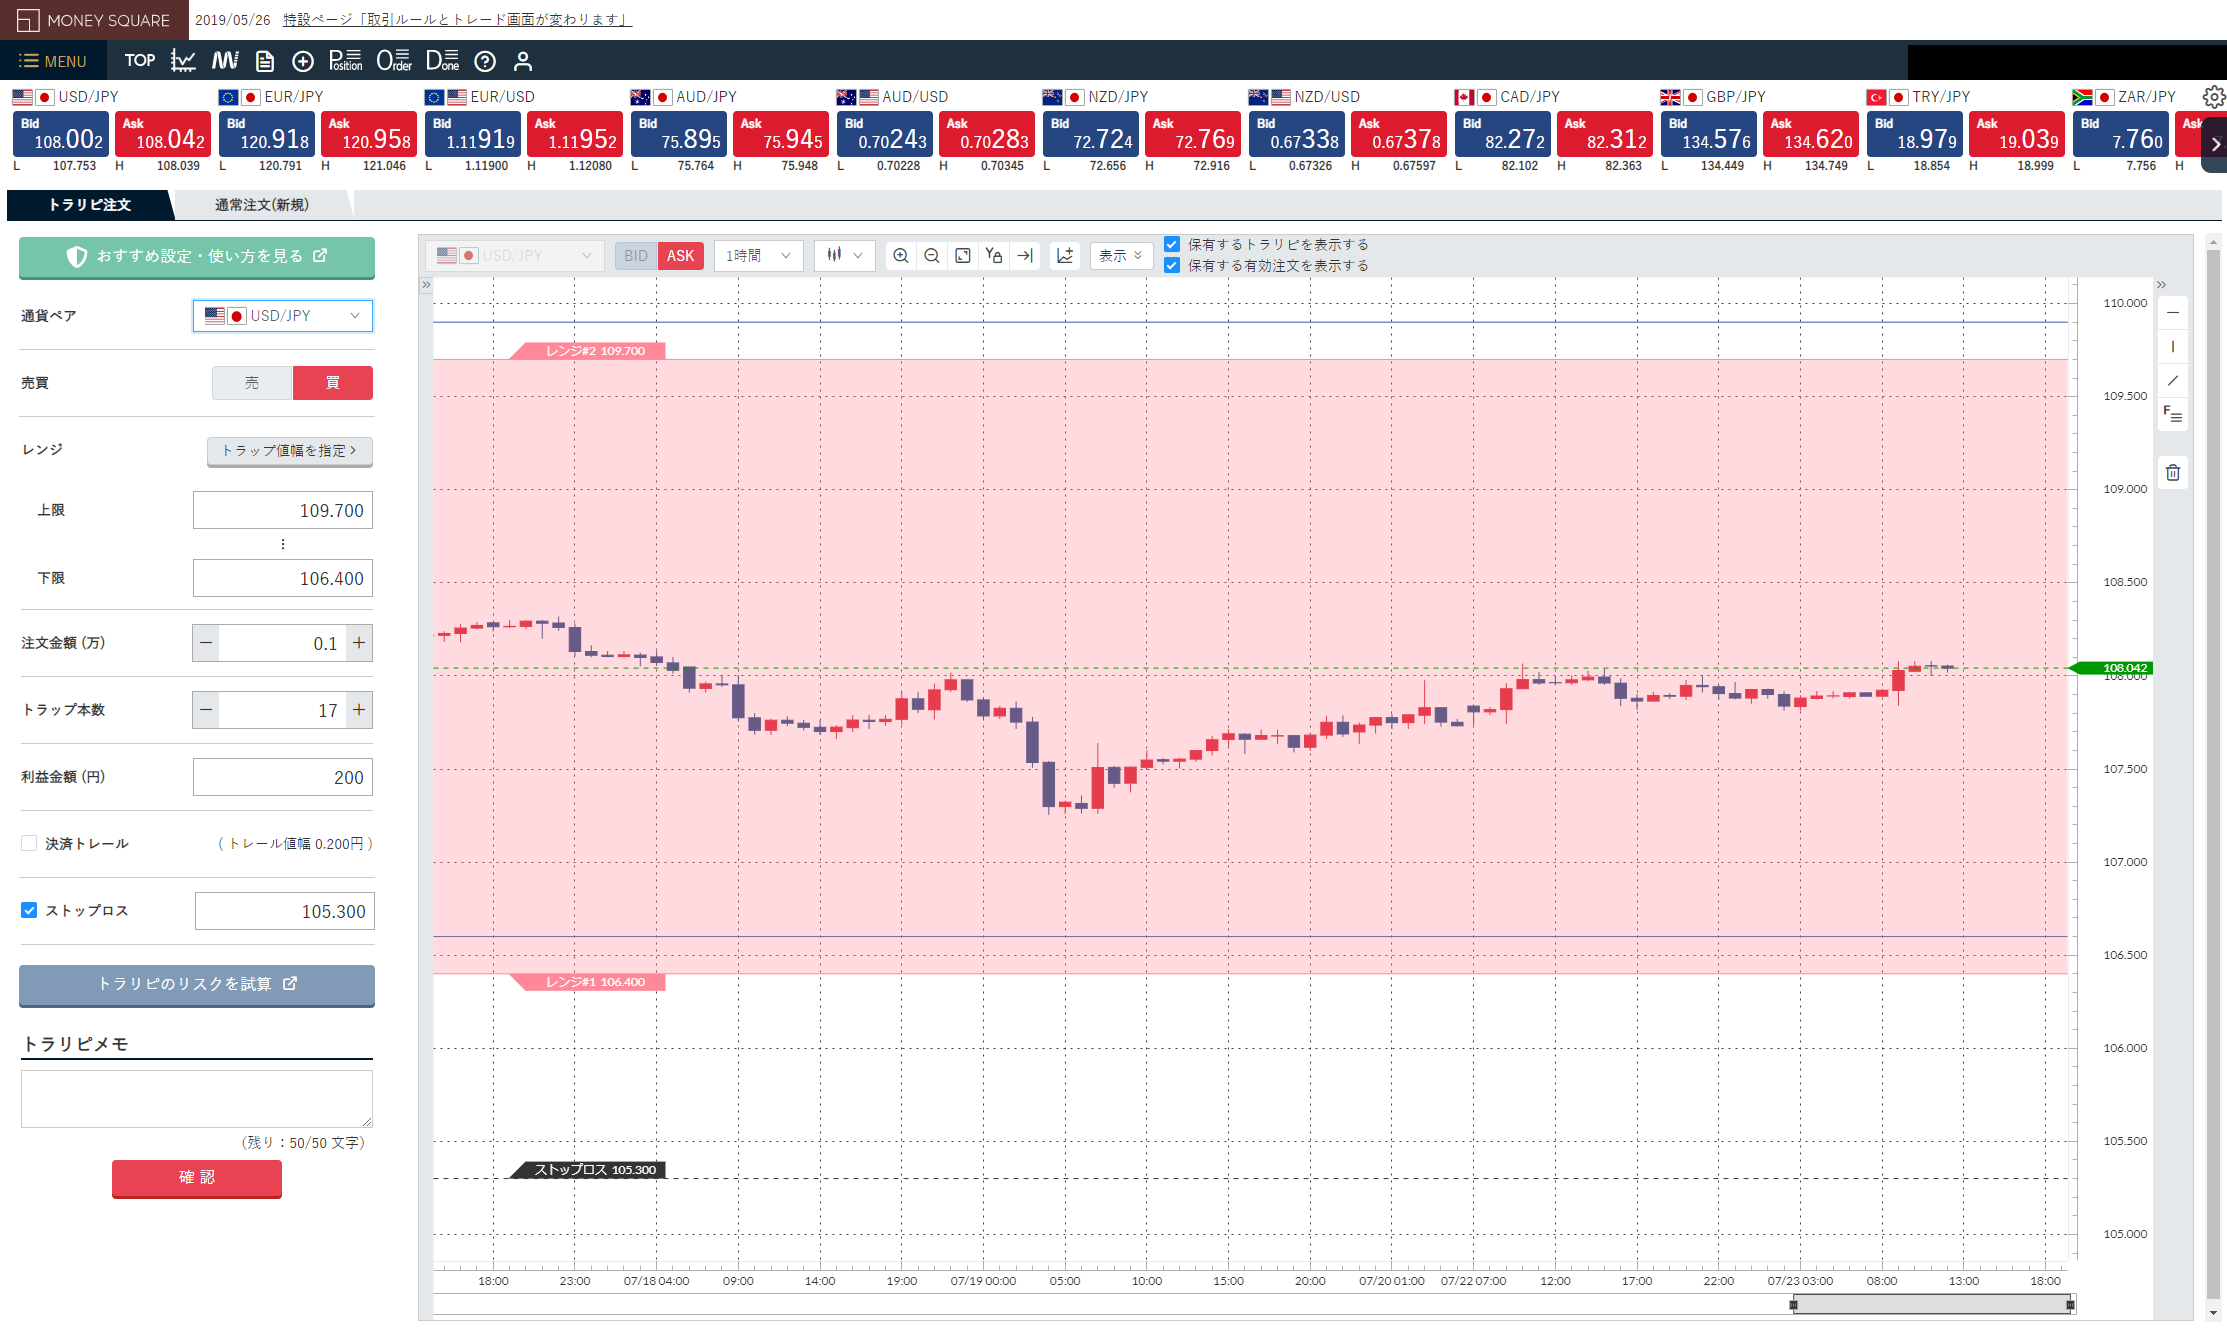
Task: Open the 1時間 timeframe dropdown
Action: click(758, 256)
